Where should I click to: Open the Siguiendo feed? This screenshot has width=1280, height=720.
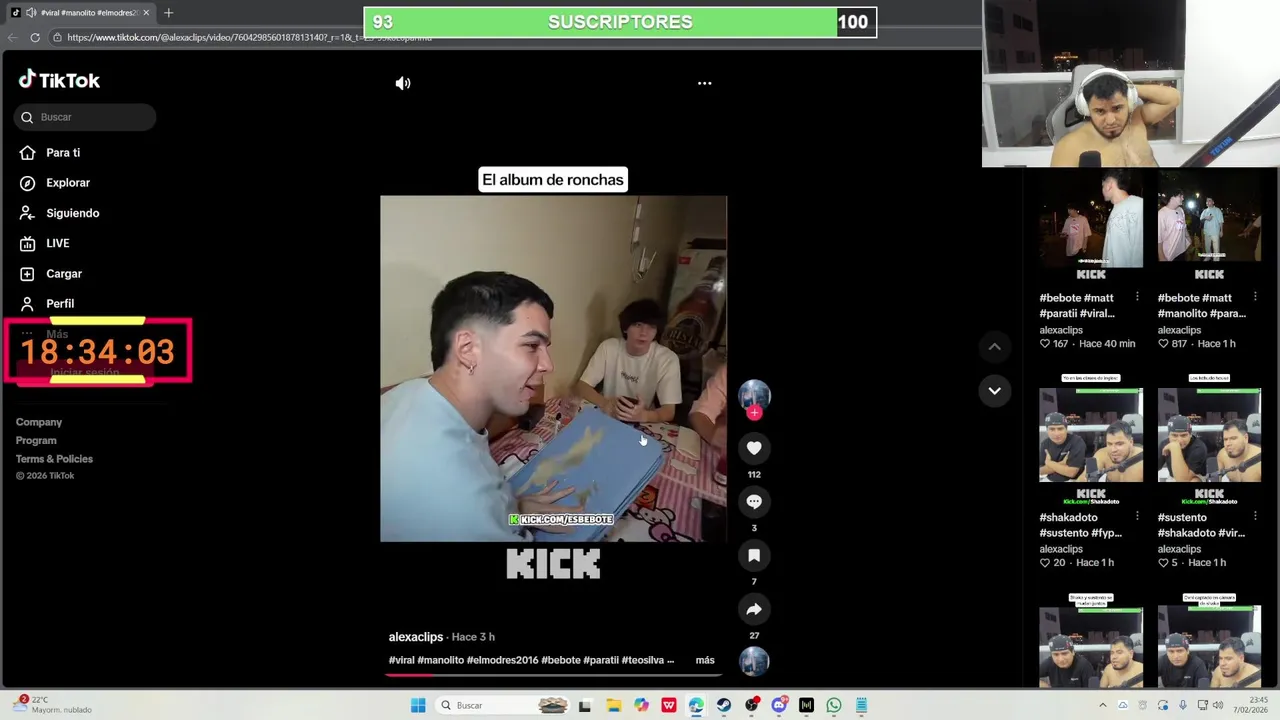click(59, 213)
